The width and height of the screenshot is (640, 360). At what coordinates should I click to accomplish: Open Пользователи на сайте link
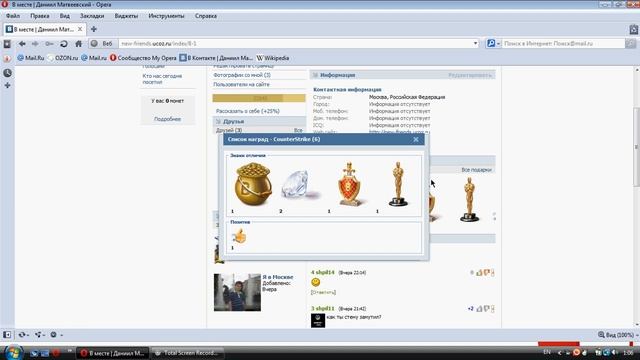[x=241, y=84]
